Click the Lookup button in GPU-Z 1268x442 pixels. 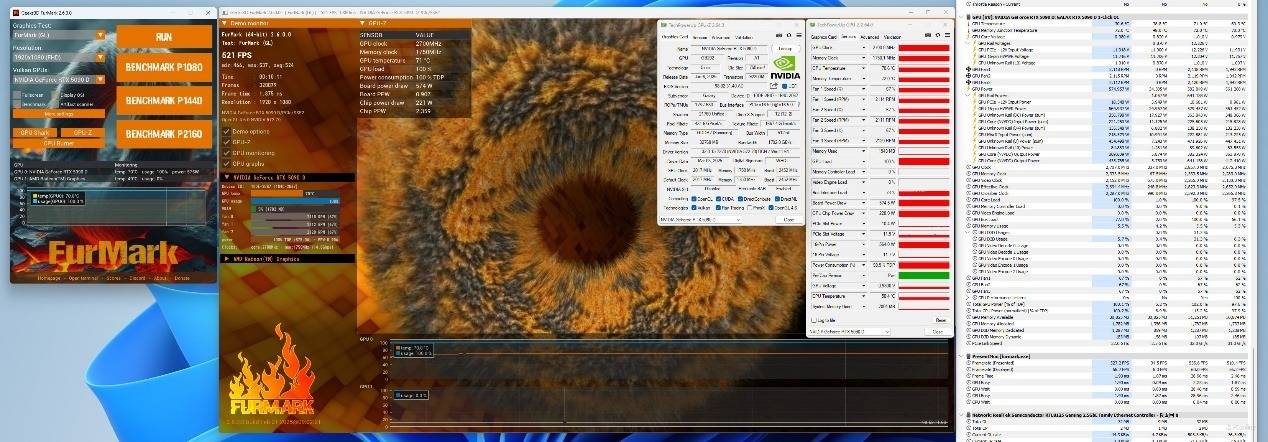(784, 48)
